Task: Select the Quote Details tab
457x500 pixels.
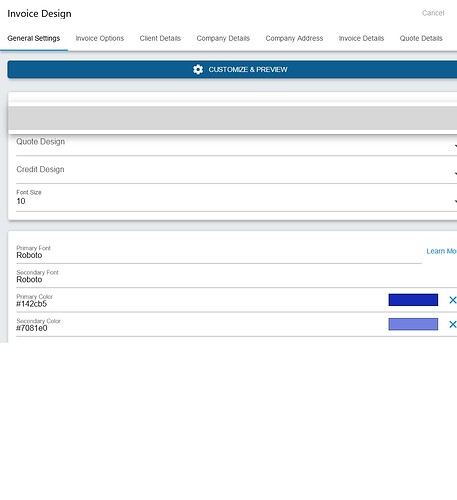Action: tap(421, 38)
